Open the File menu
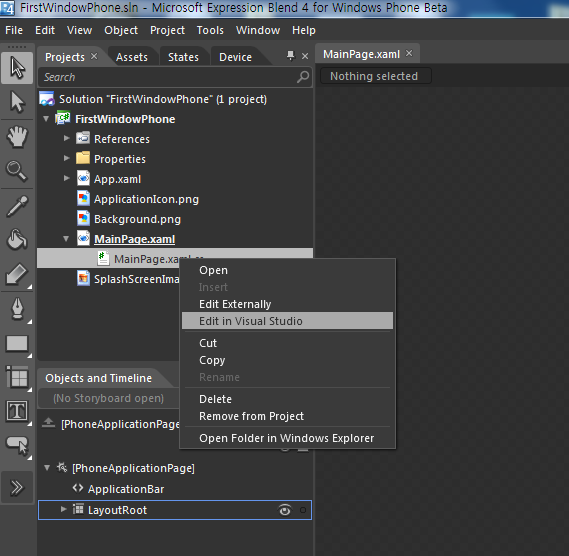 [14, 30]
